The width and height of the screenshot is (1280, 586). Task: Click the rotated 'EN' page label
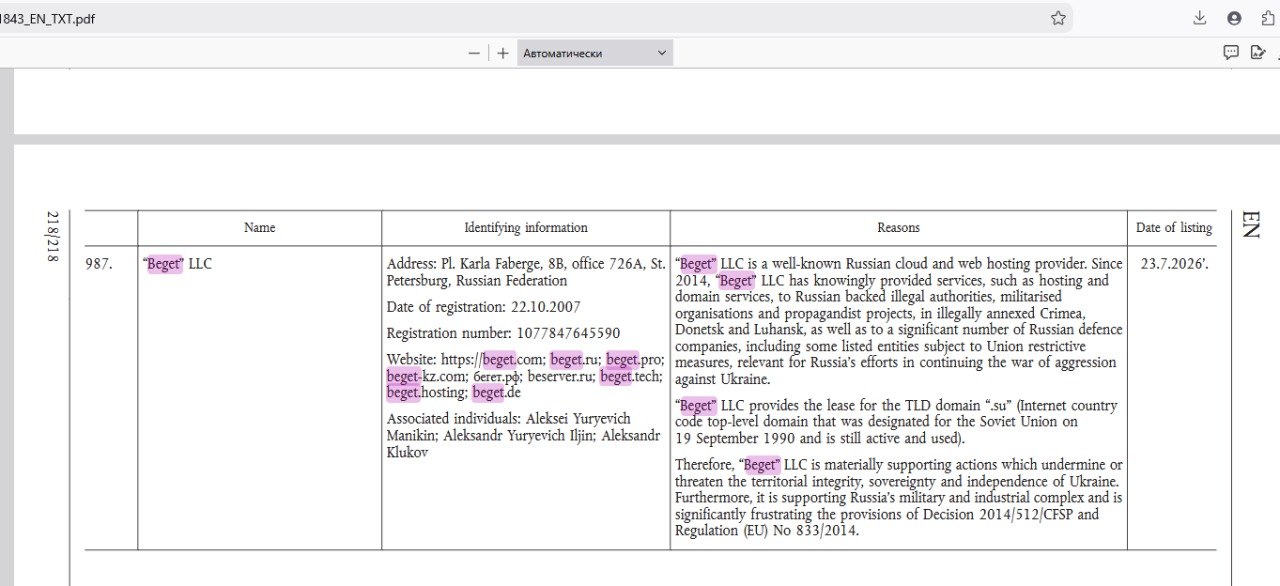click(x=1251, y=224)
